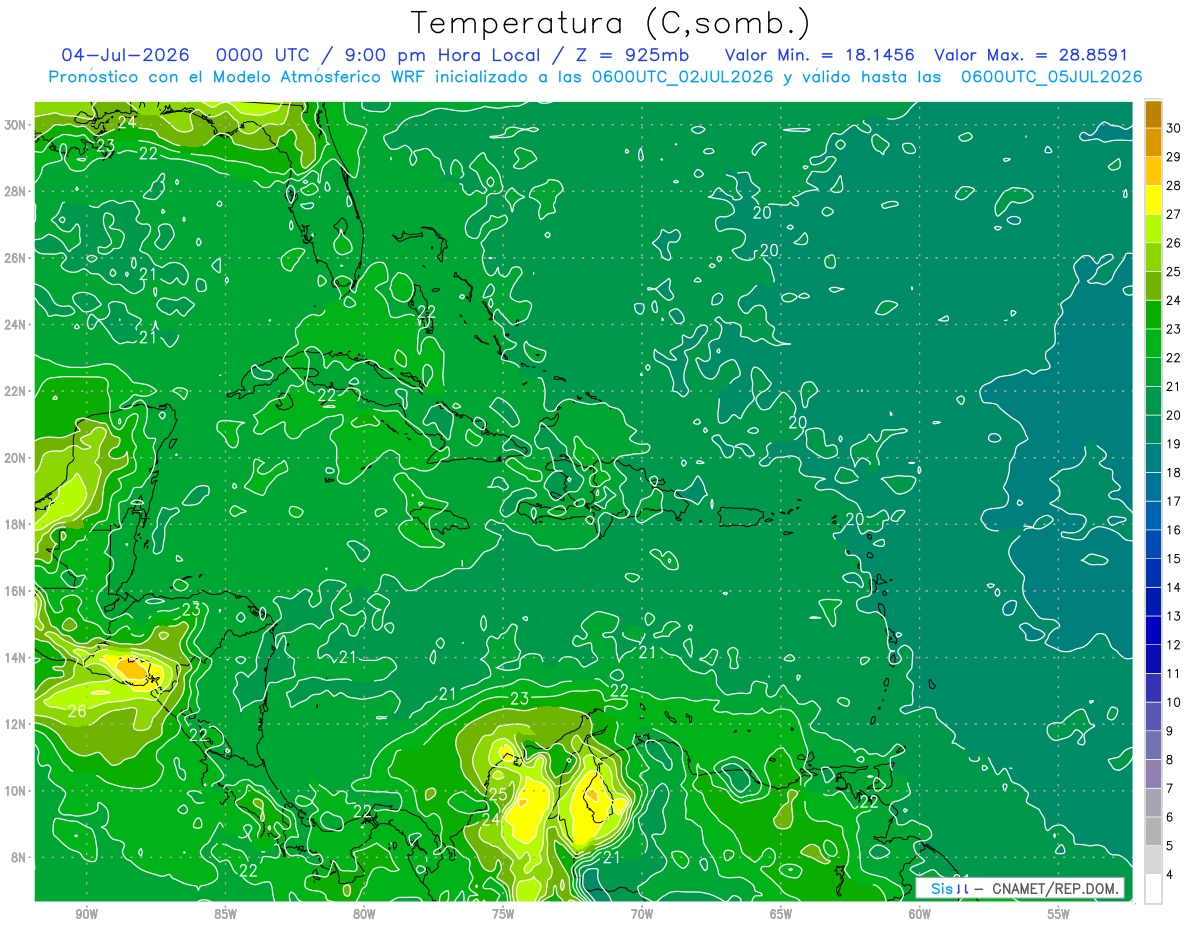
Task: Click the 80W longitude axis label
Action: pos(364,915)
